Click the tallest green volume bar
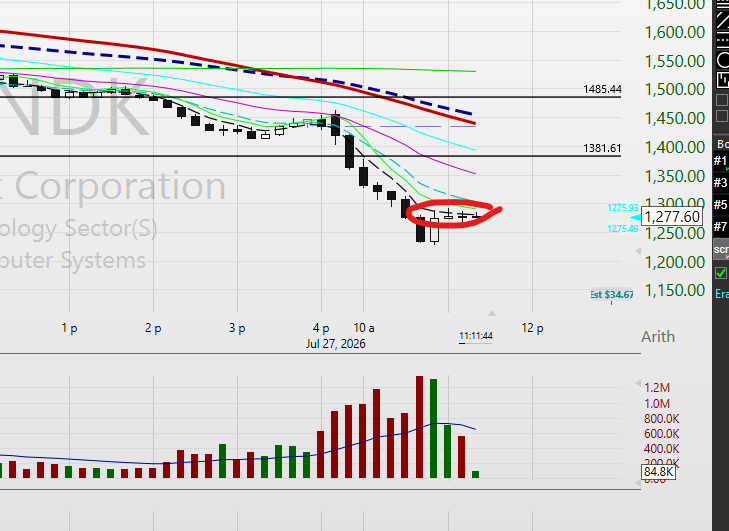 pyautogui.click(x=433, y=428)
